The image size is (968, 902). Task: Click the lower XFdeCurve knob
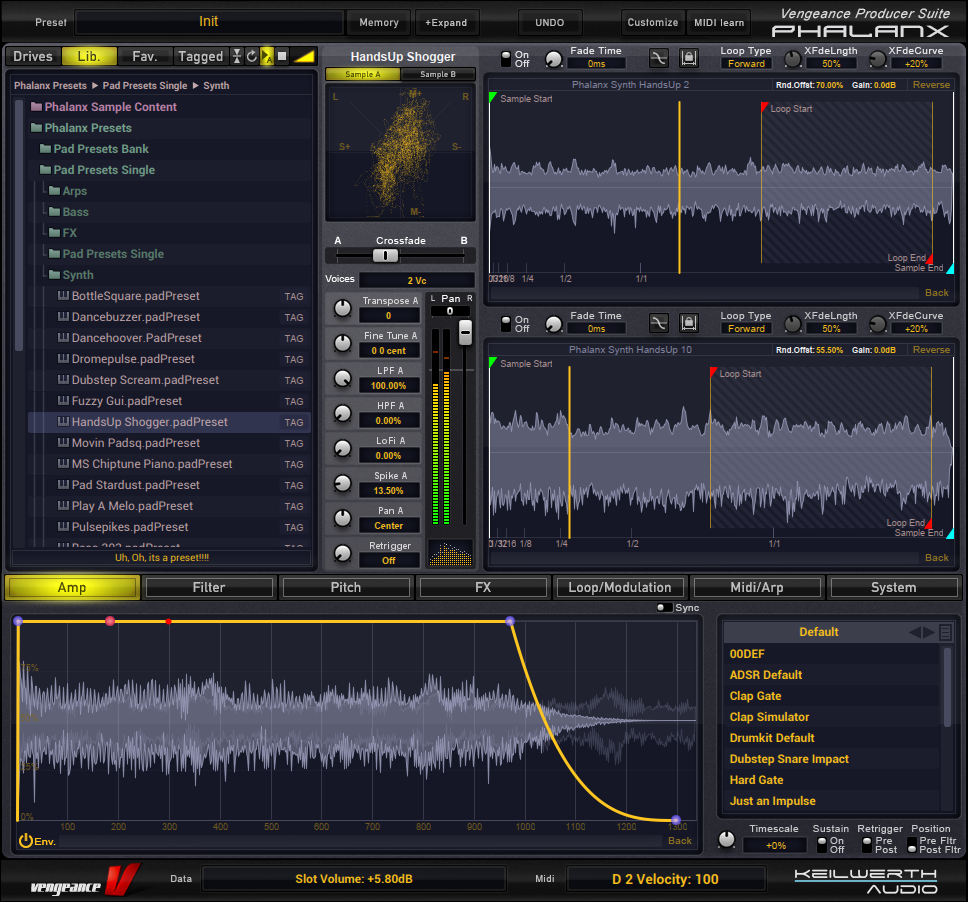877,324
